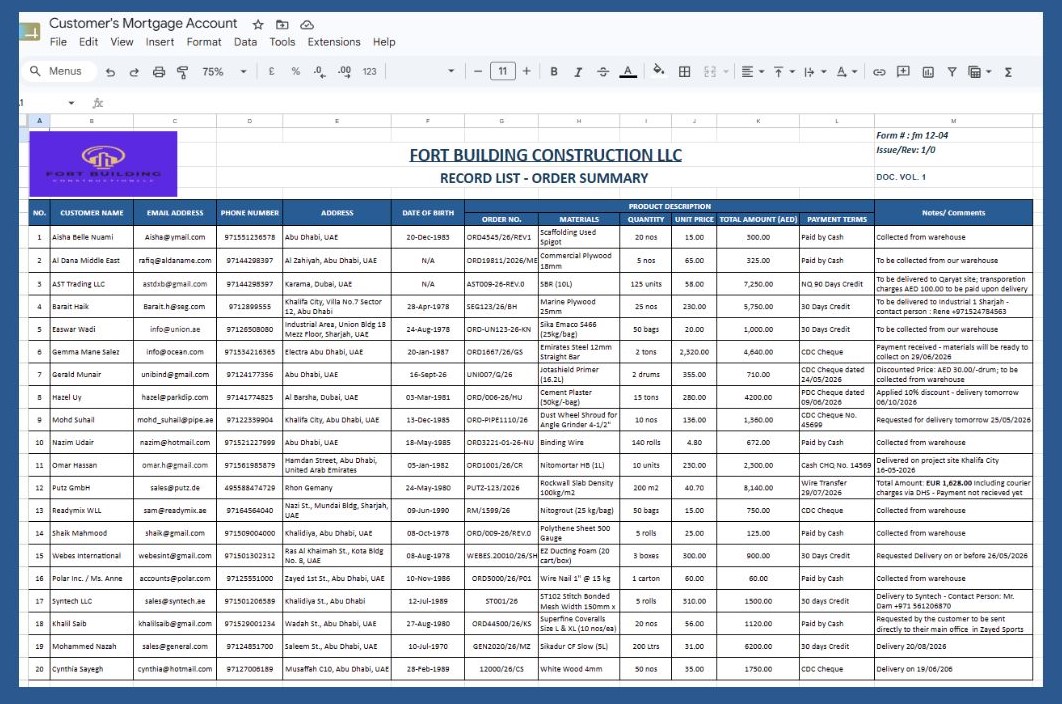Decrease decimal places
1062x704 pixels.
(319, 71)
